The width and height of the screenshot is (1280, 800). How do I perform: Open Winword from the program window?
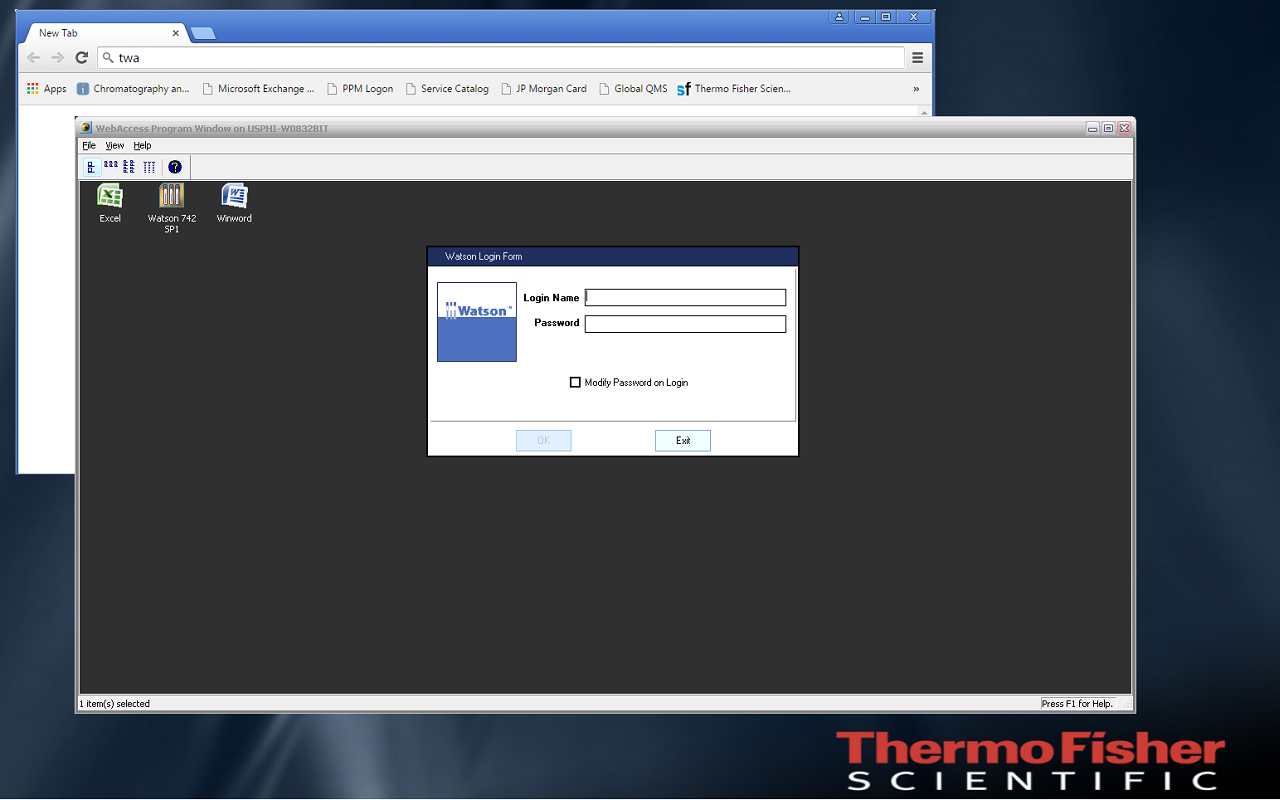point(233,197)
